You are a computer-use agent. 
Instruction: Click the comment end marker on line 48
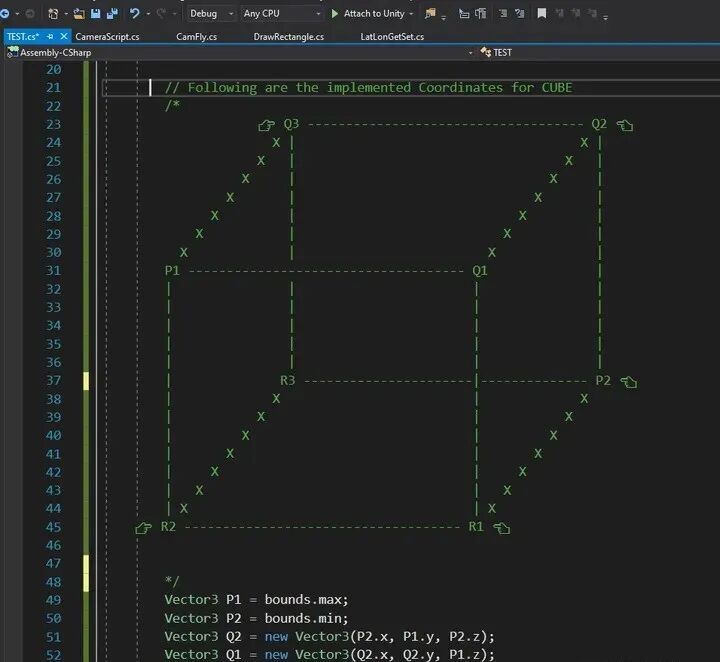tap(172, 581)
